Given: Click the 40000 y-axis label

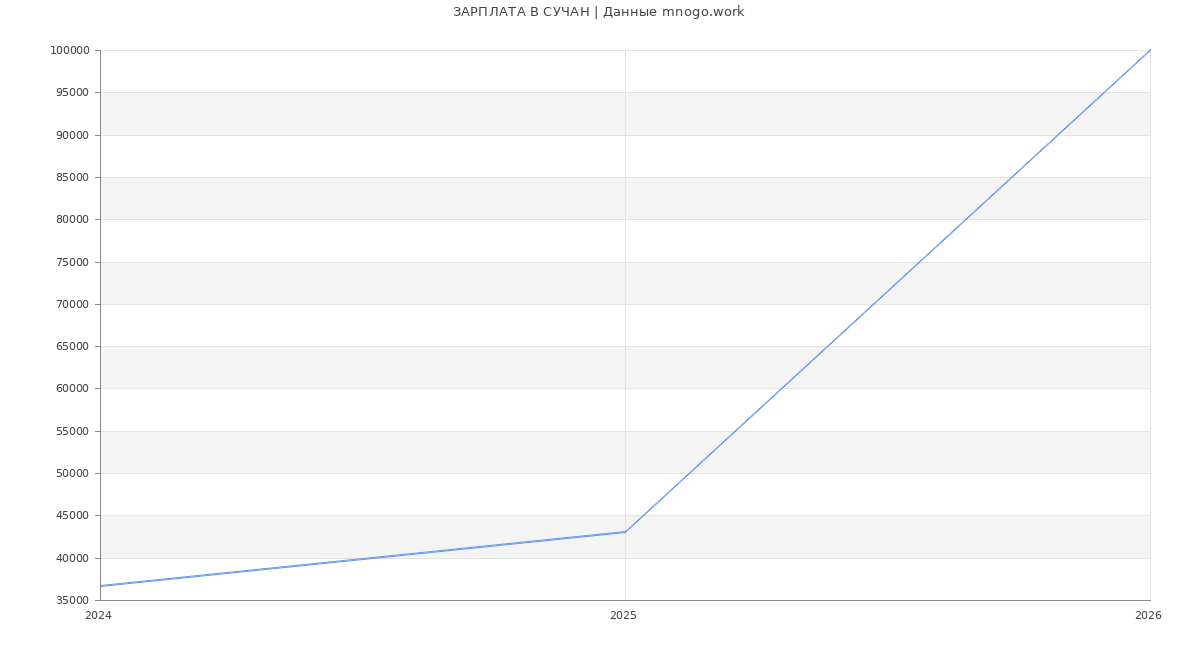Looking at the screenshot, I should coord(72,558).
